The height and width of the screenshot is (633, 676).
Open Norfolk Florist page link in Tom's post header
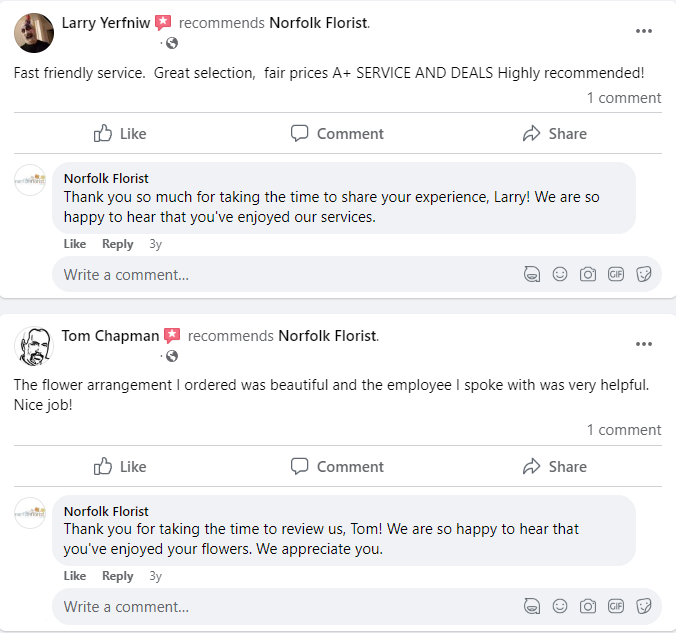point(328,336)
